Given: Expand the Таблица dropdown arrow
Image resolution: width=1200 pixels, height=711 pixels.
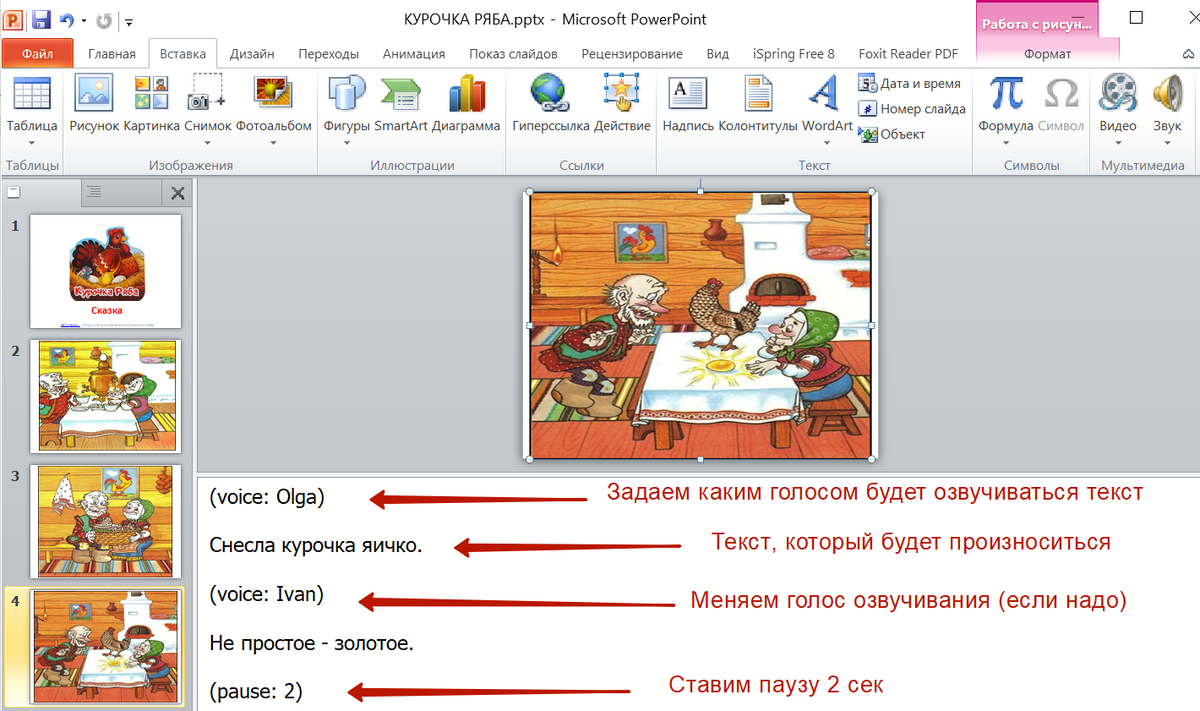Looking at the screenshot, I should point(31,142).
